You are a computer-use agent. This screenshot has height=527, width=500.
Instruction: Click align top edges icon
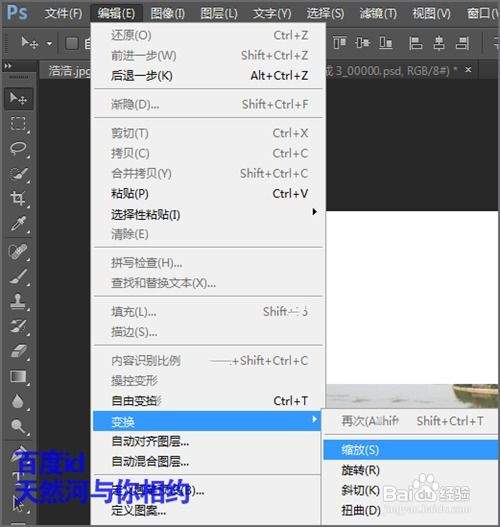339,43
